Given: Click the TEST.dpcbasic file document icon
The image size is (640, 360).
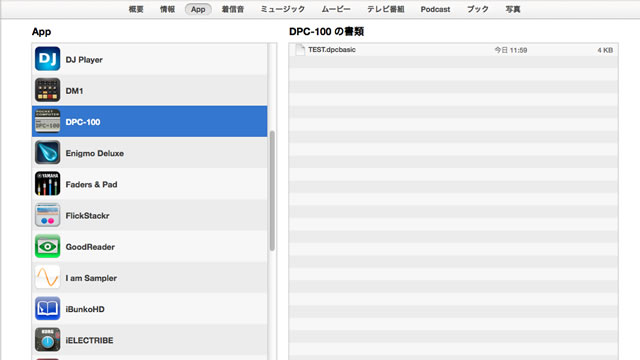Looking at the screenshot, I should 300,49.
